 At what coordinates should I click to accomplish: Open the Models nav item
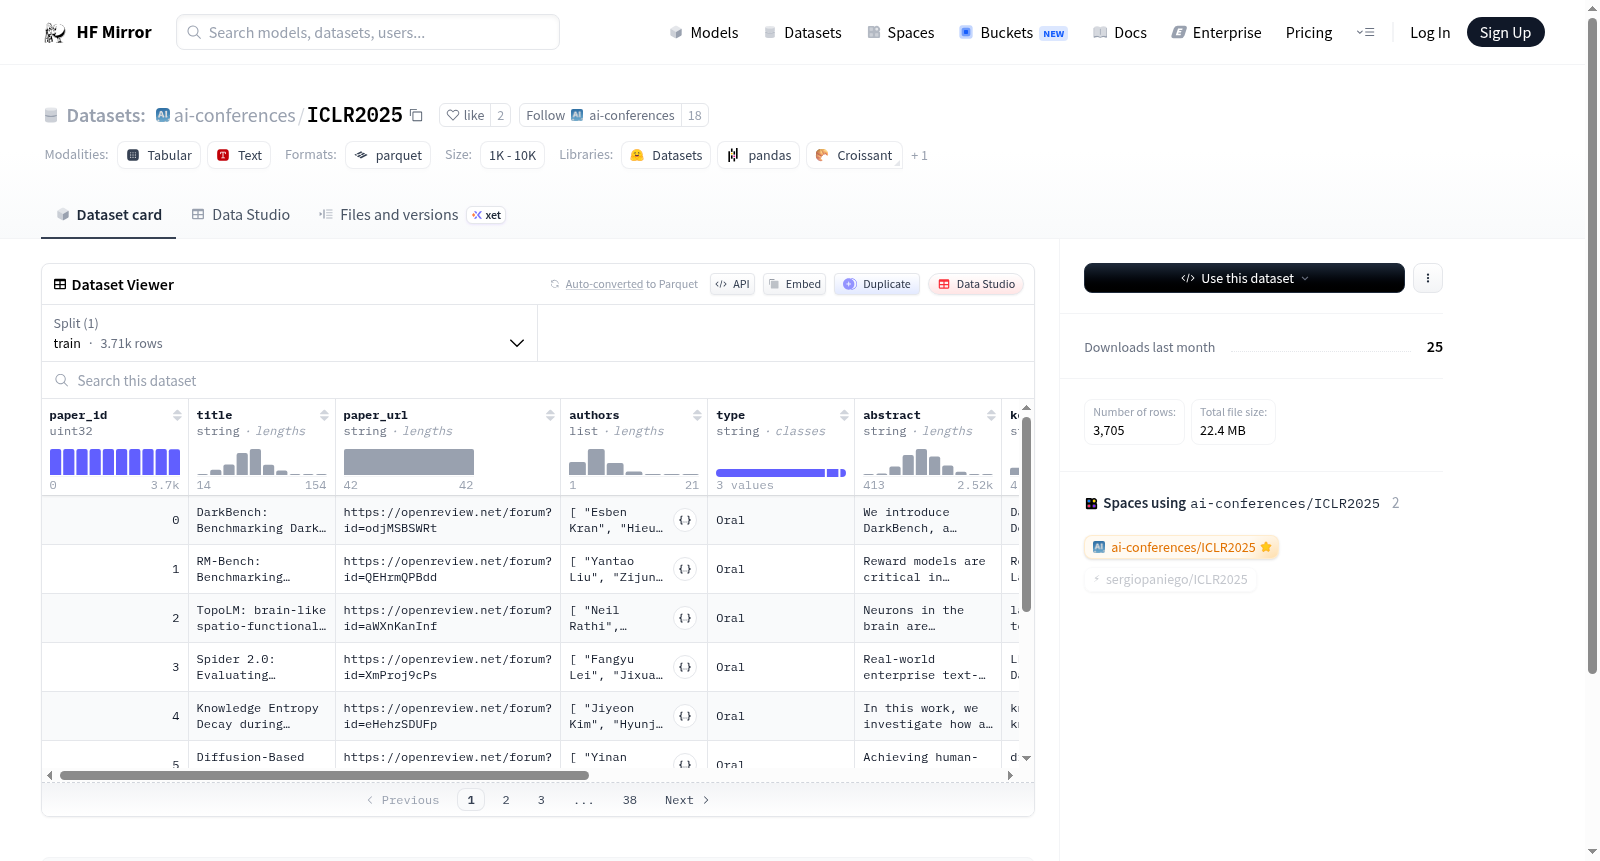[704, 33]
